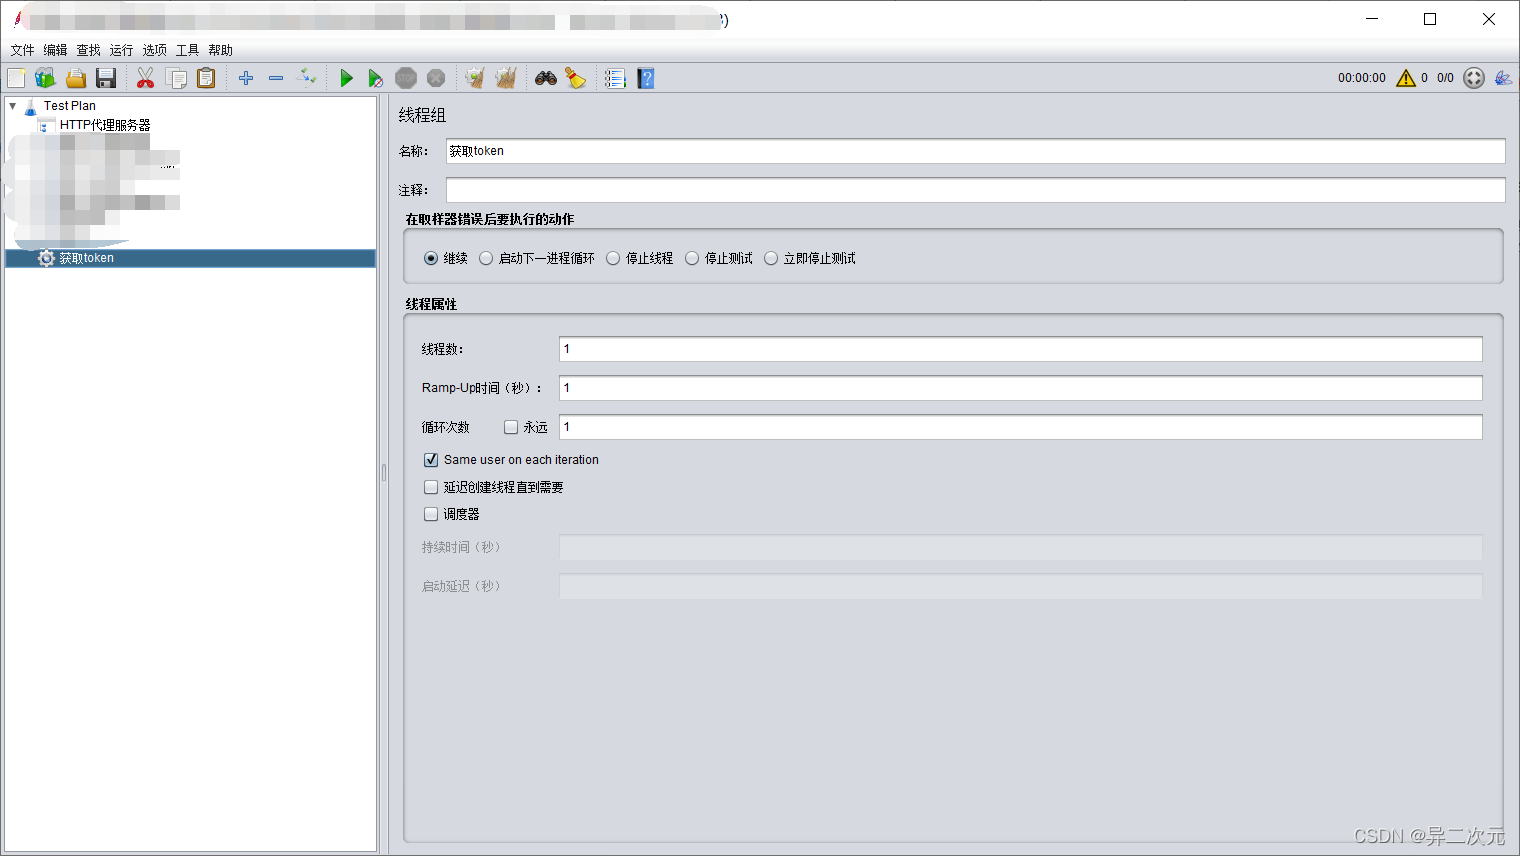Save the test plan with floppy icon
Viewport: 1520px width, 856px height.
[x=106, y=78]
